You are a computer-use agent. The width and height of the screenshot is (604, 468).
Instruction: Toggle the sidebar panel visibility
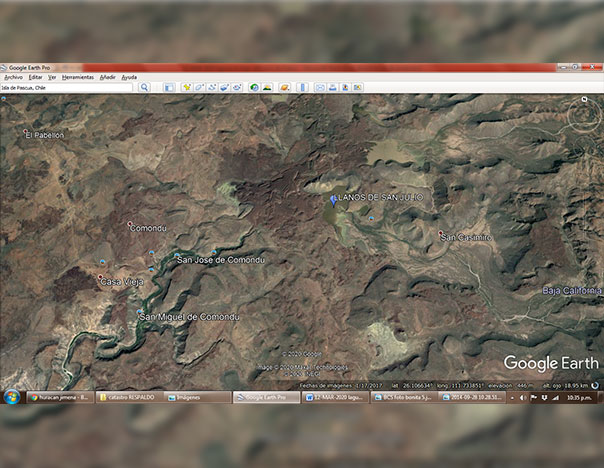(170, 87)
